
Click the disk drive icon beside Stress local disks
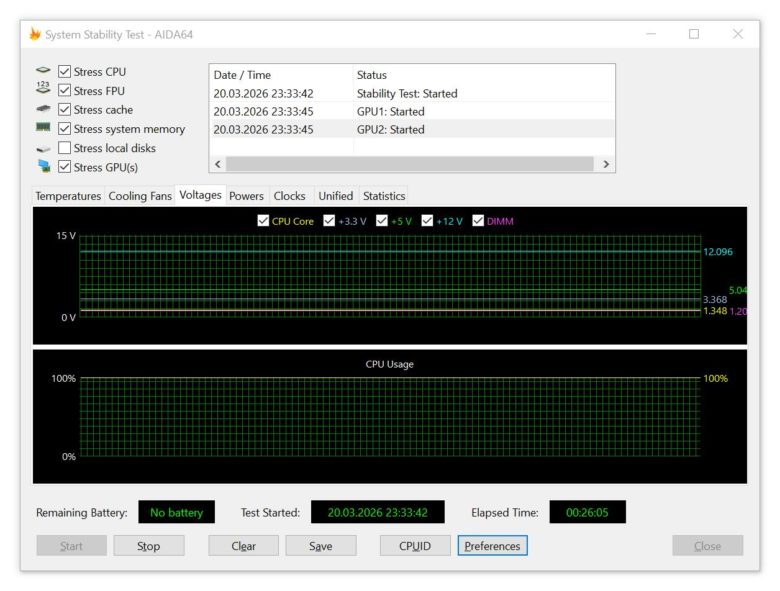point(43,148)
